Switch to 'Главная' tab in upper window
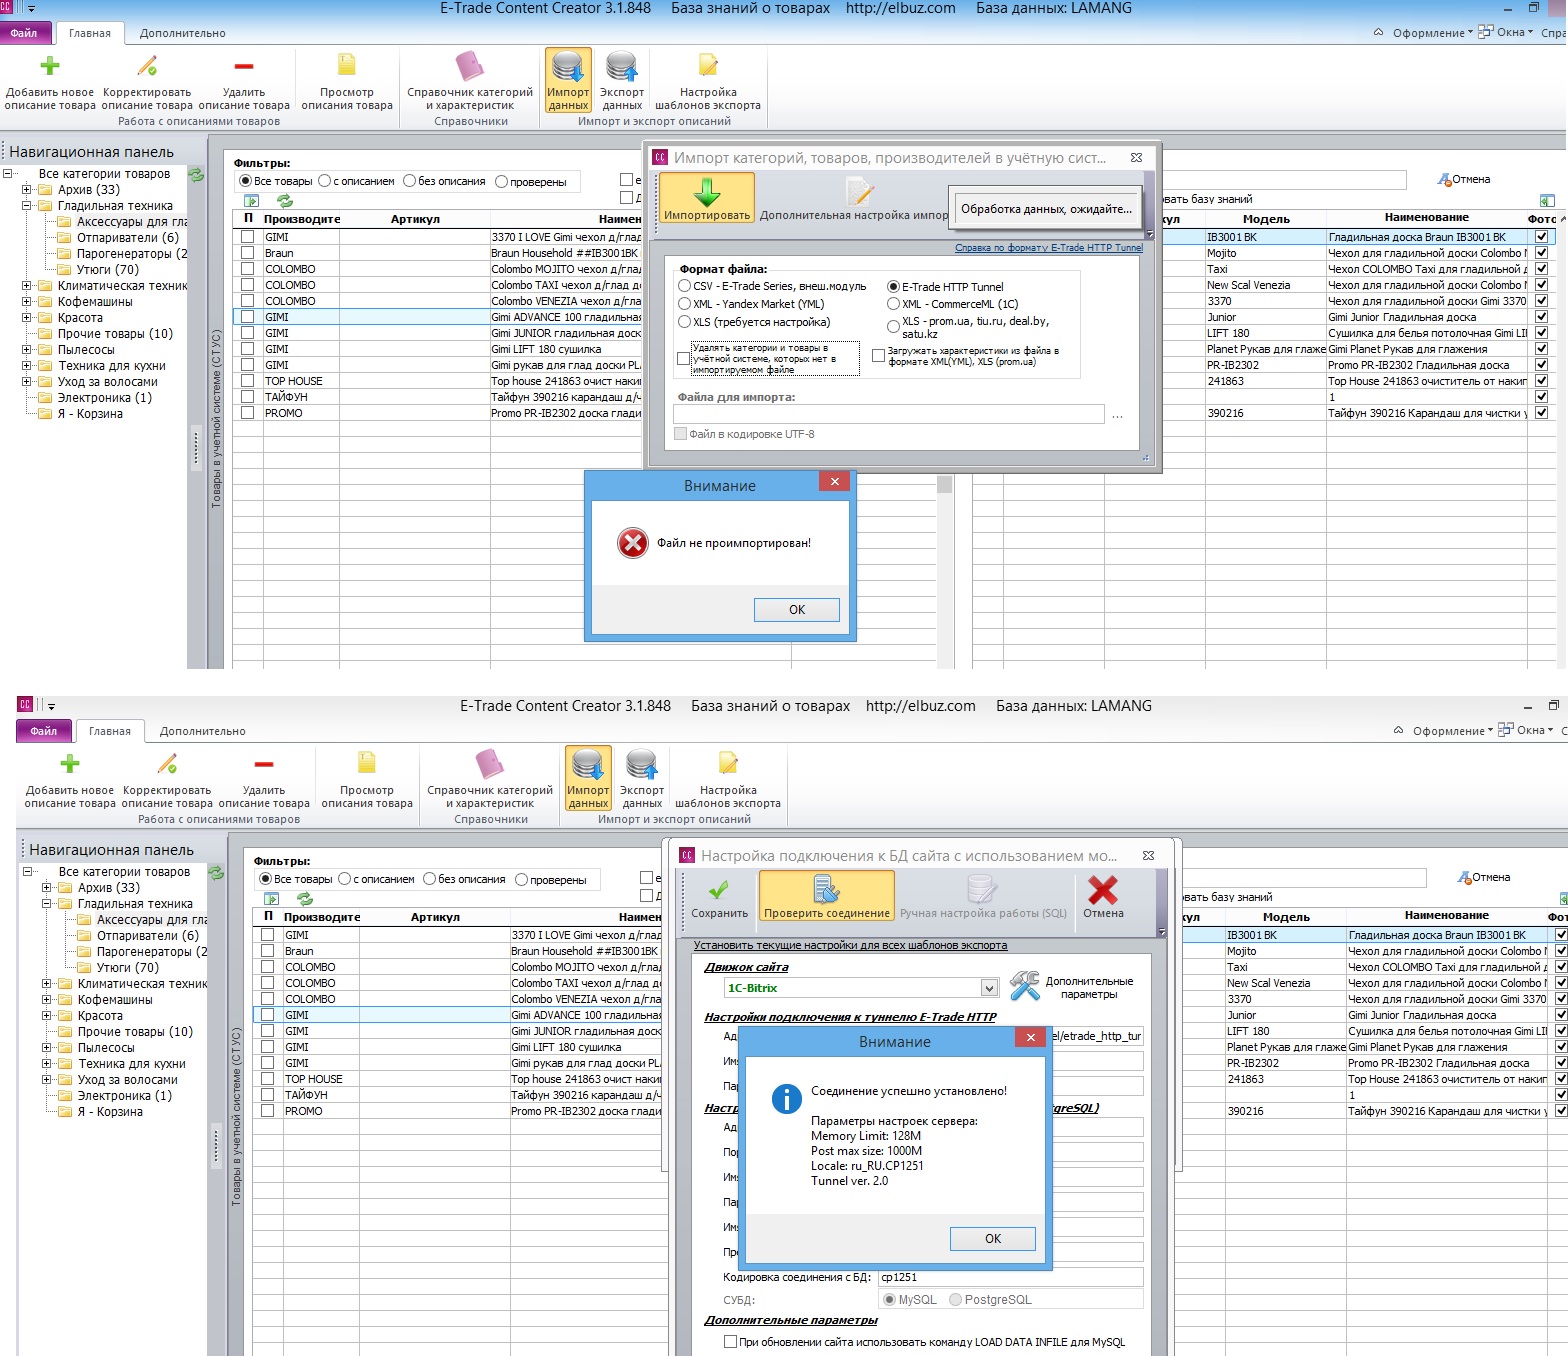Image resolution: width=1568 pixels, height=1356 pixels. point(90,33)
